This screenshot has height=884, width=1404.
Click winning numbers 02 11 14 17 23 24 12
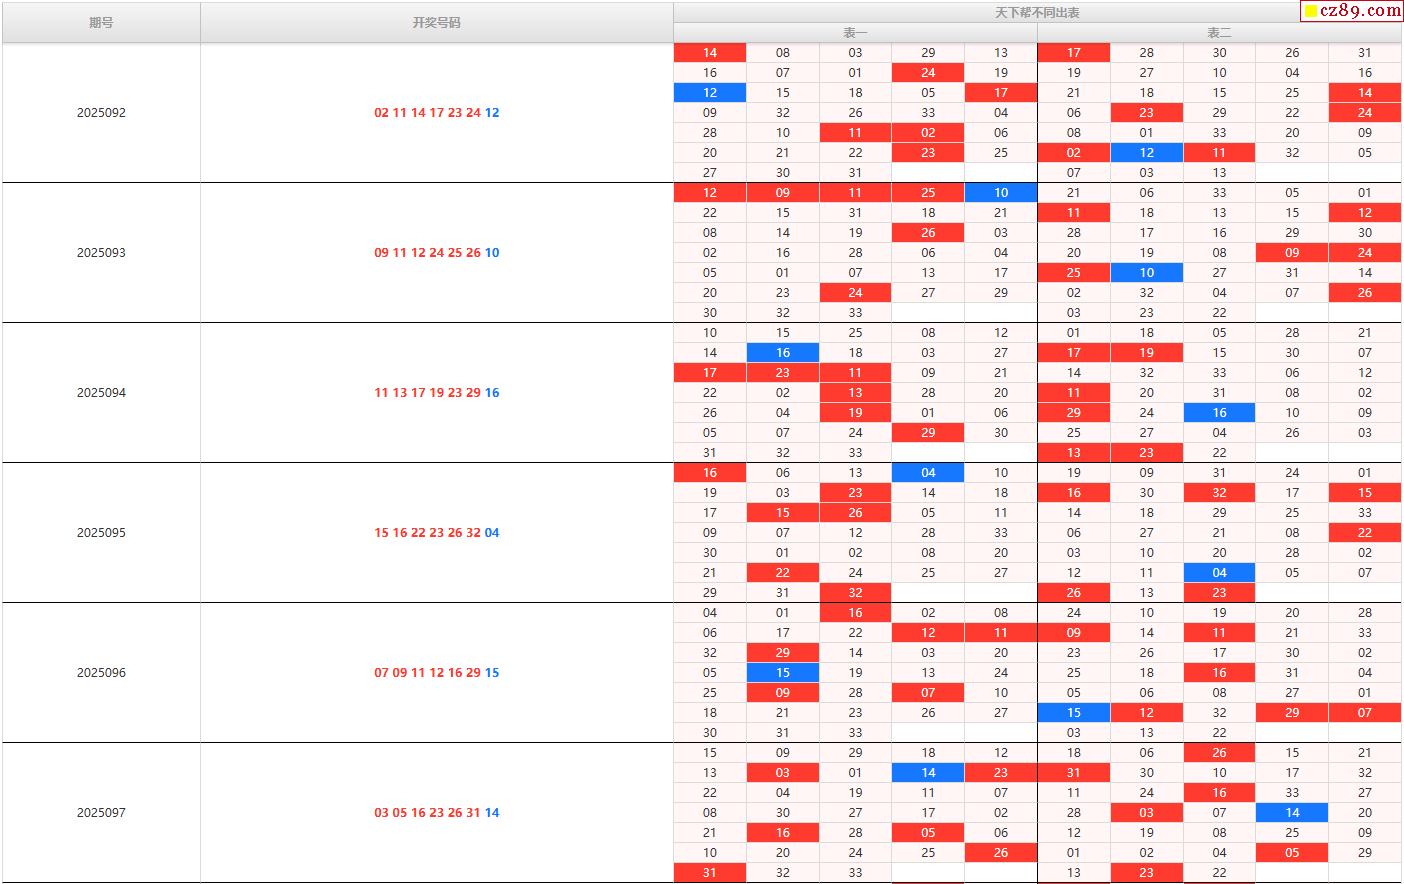tap(437, 113)
